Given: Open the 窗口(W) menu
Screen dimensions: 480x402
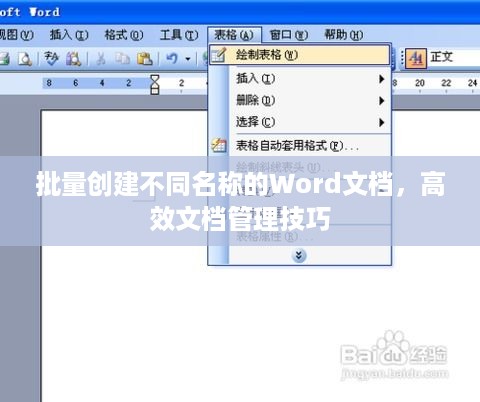Looking at the screenshot, I should 289,35.
